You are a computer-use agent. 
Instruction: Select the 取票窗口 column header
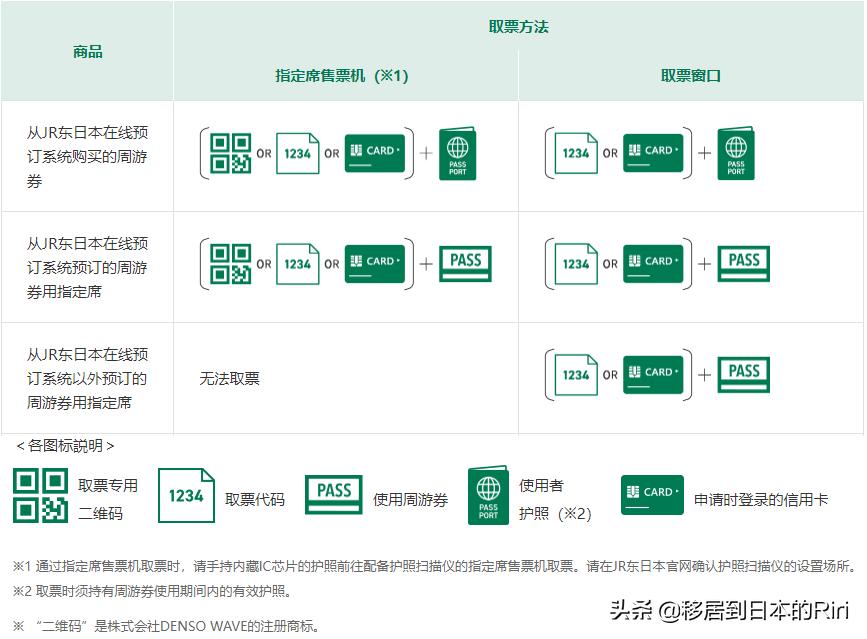tap(690, 73)
